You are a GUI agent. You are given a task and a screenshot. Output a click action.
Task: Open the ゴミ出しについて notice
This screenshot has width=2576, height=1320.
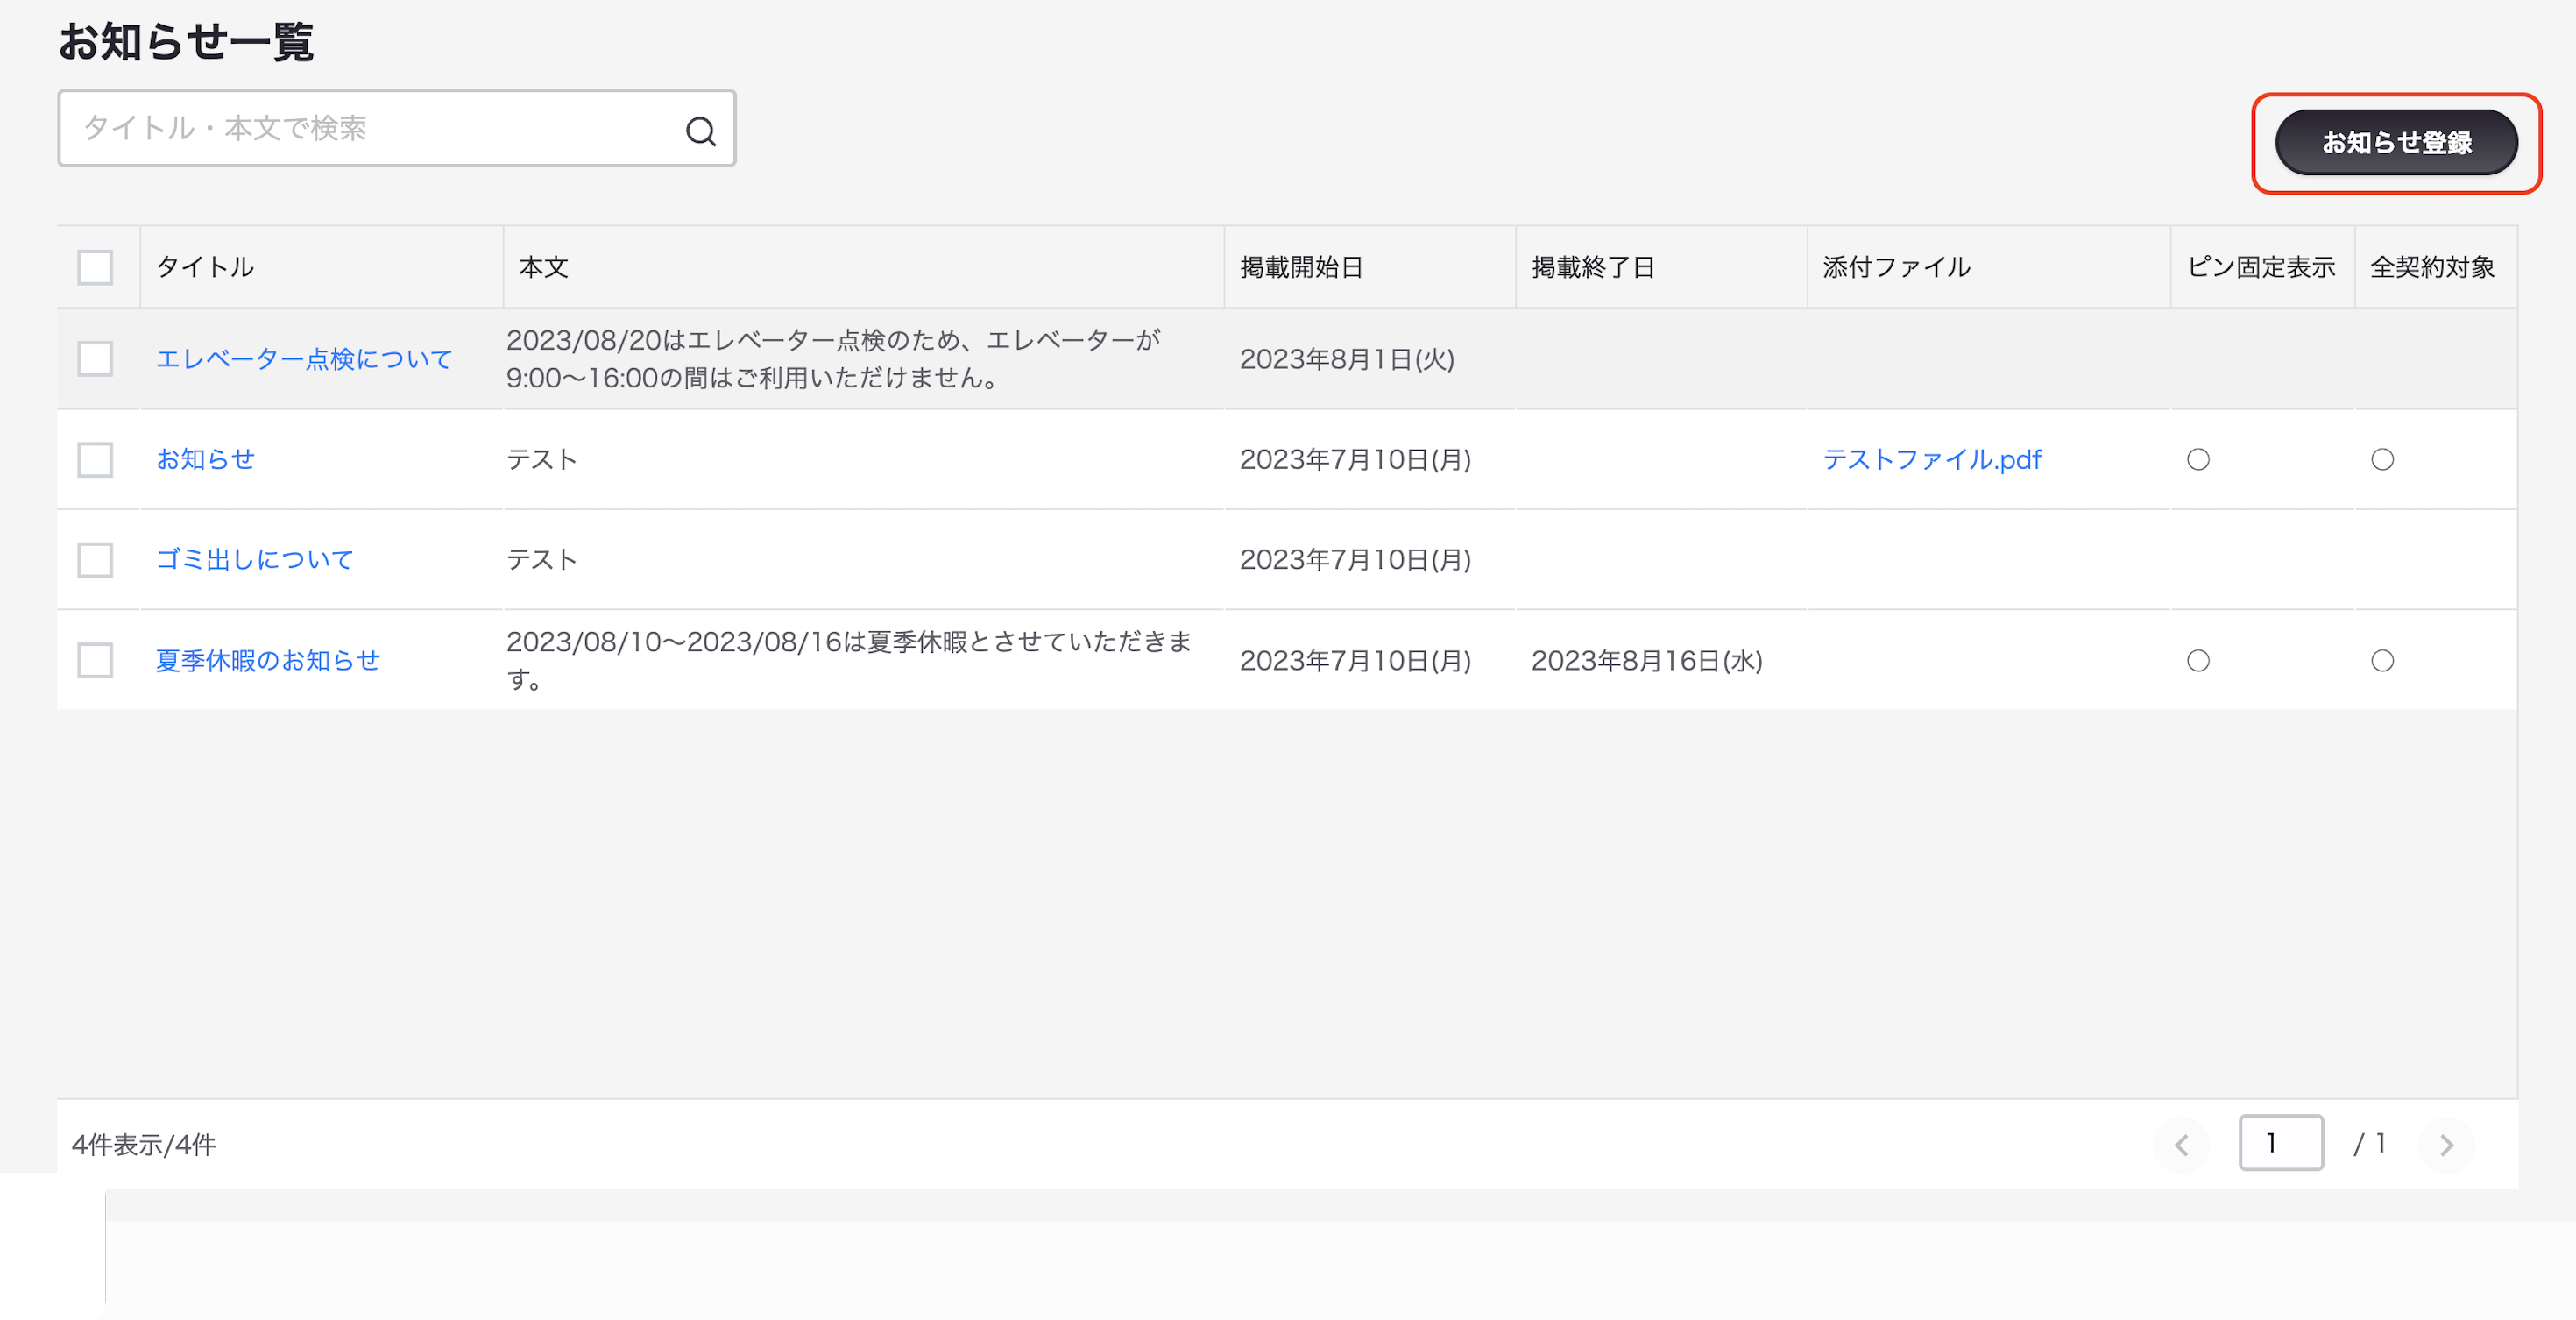coord(255,559)
